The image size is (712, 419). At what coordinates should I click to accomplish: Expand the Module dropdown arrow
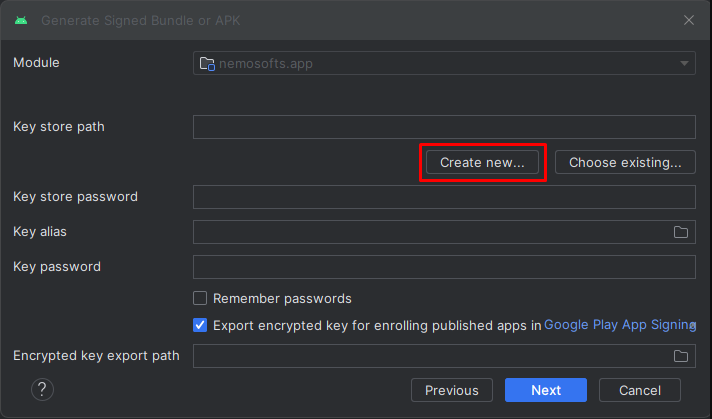point(684,64)
